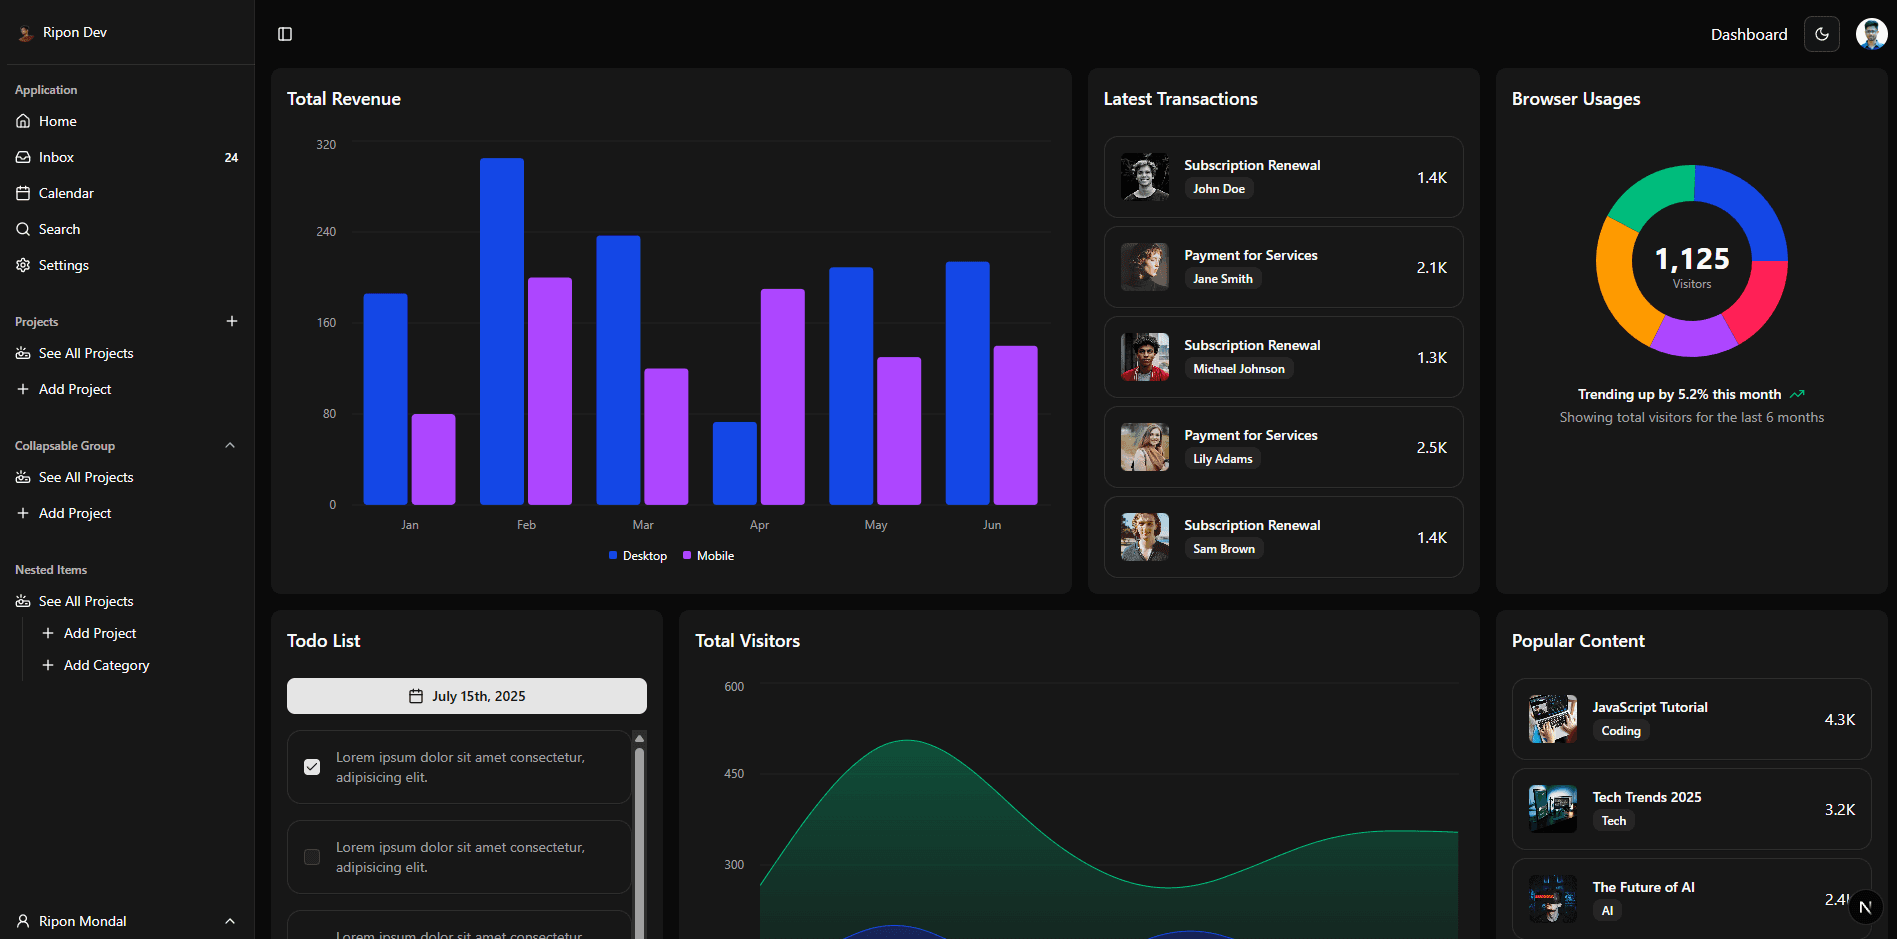Open Inbox from the sidebar
Screen dimensions: 1897x939
tap(56, 157)
